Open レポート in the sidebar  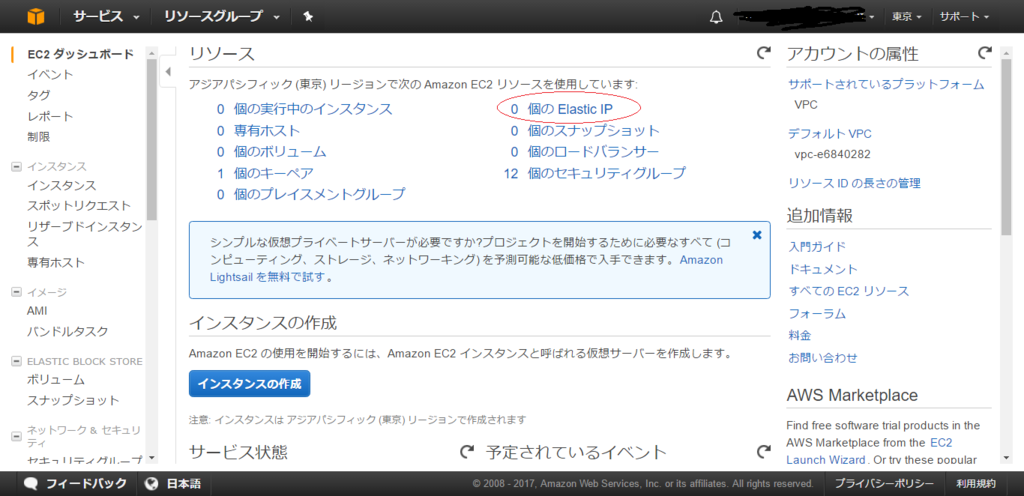[50, 116]
